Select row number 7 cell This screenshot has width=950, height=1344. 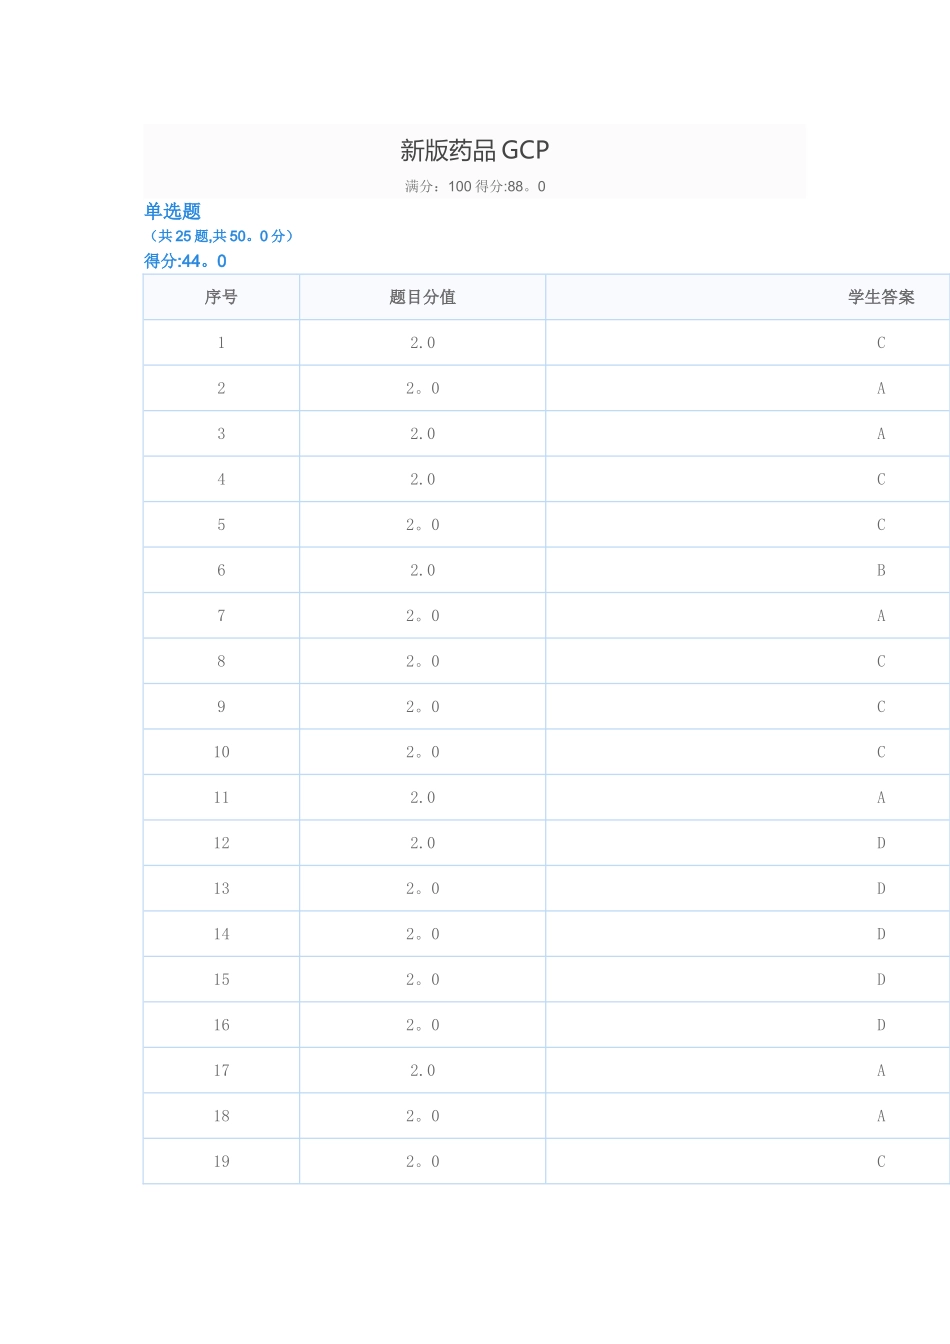[221, 616]
